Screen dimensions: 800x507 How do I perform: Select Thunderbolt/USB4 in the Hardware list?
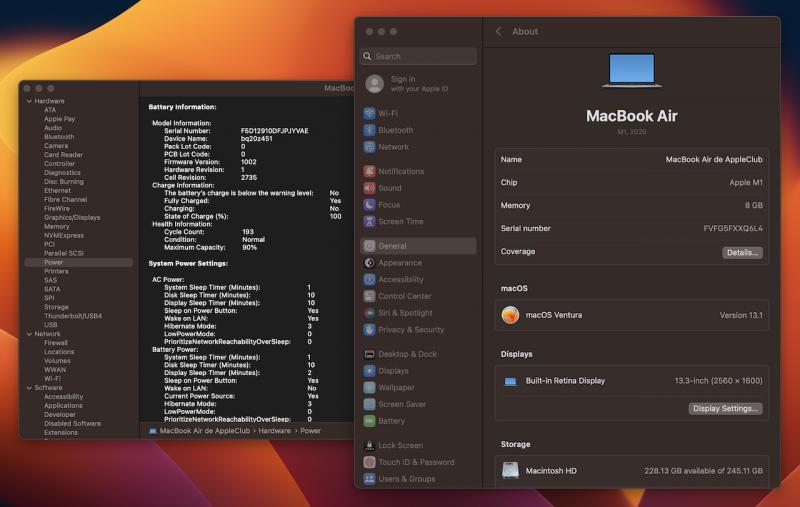[73, 316]
